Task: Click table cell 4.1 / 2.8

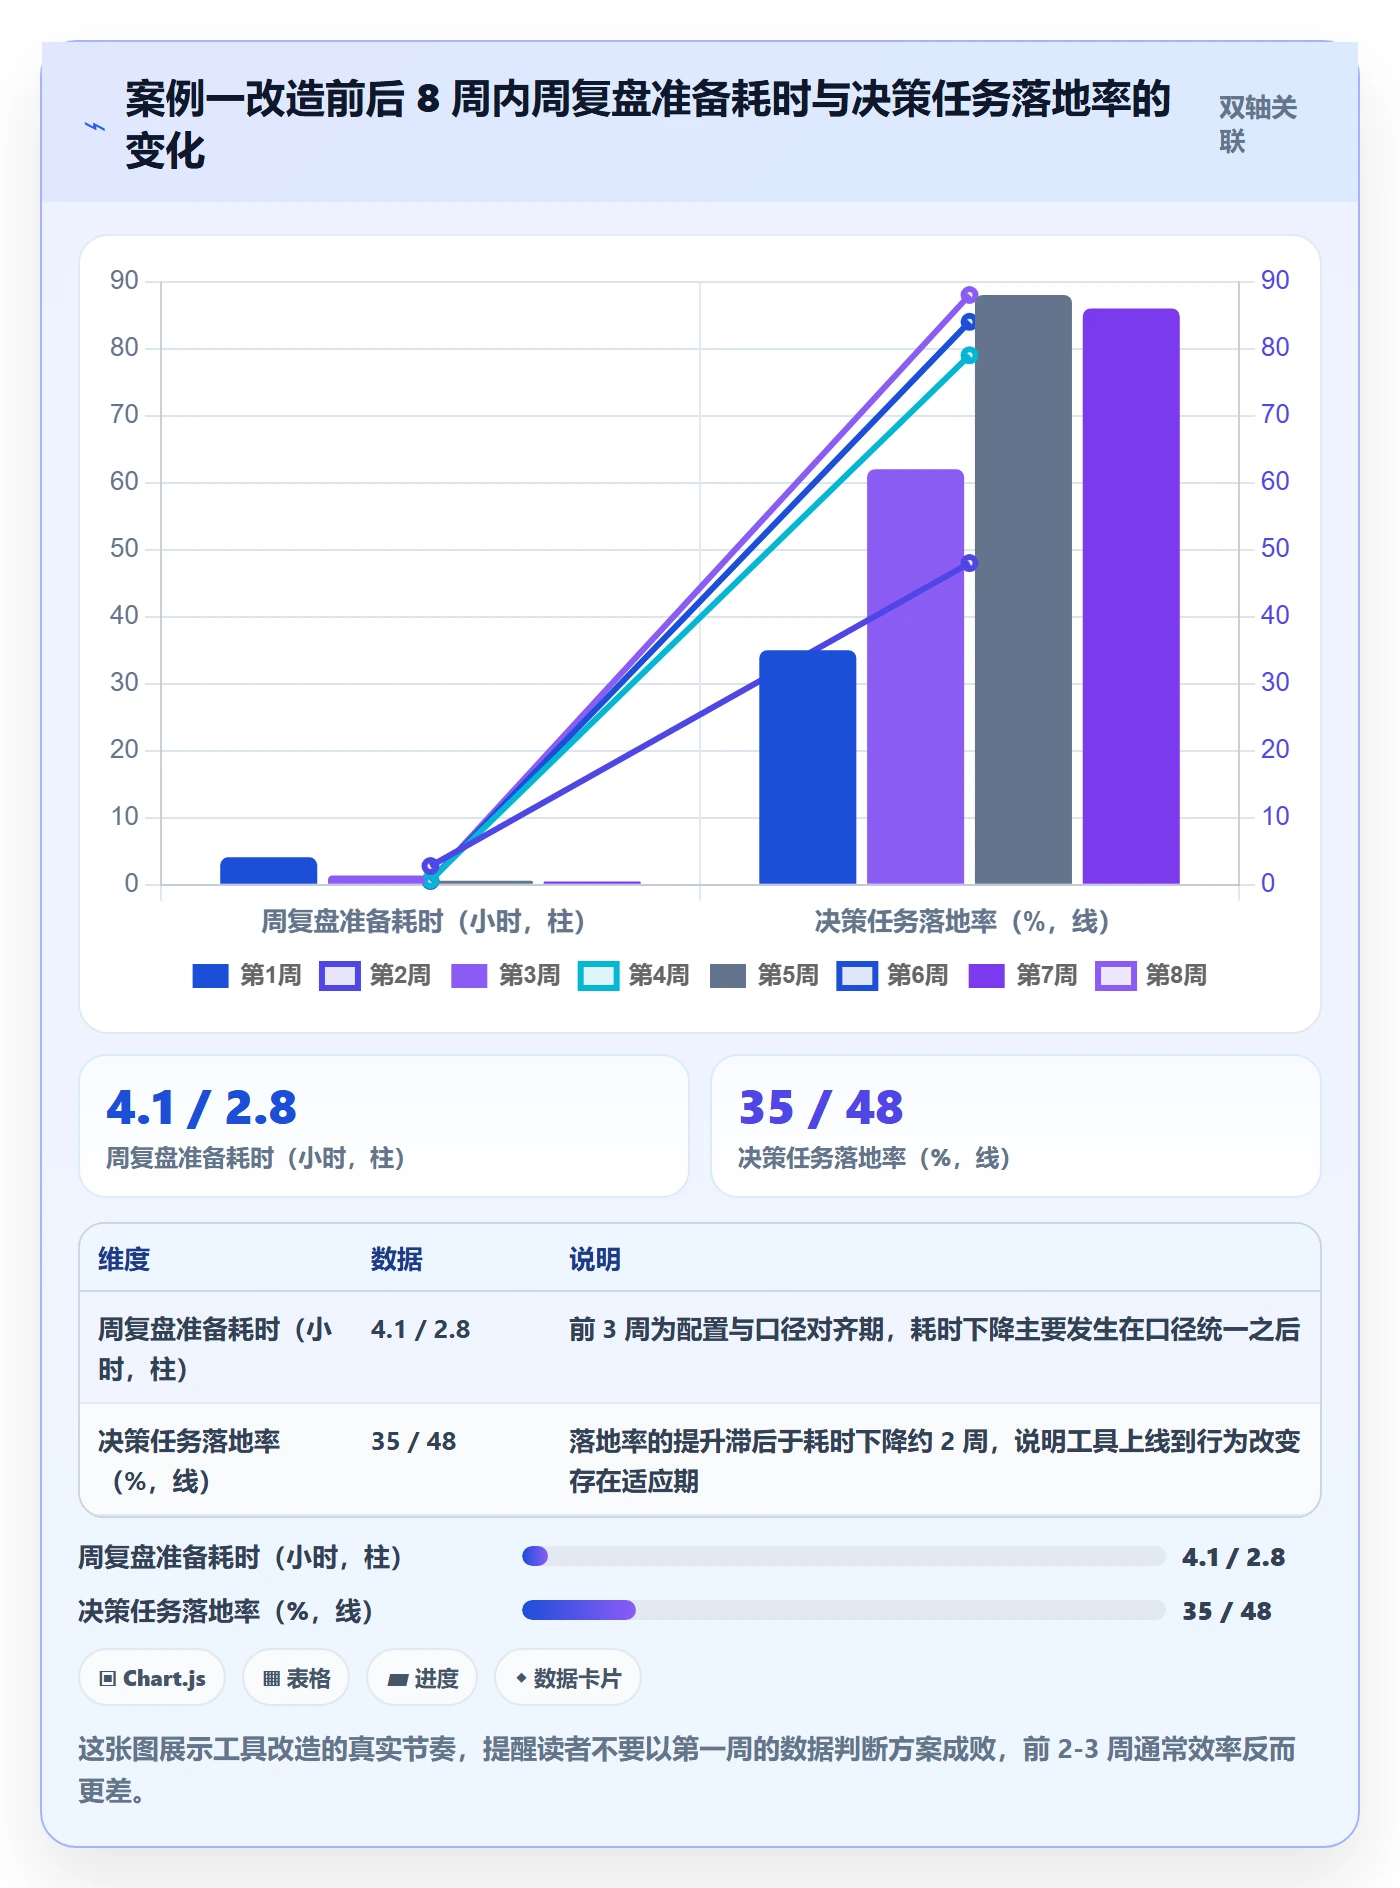Action: pos(420,1329)
